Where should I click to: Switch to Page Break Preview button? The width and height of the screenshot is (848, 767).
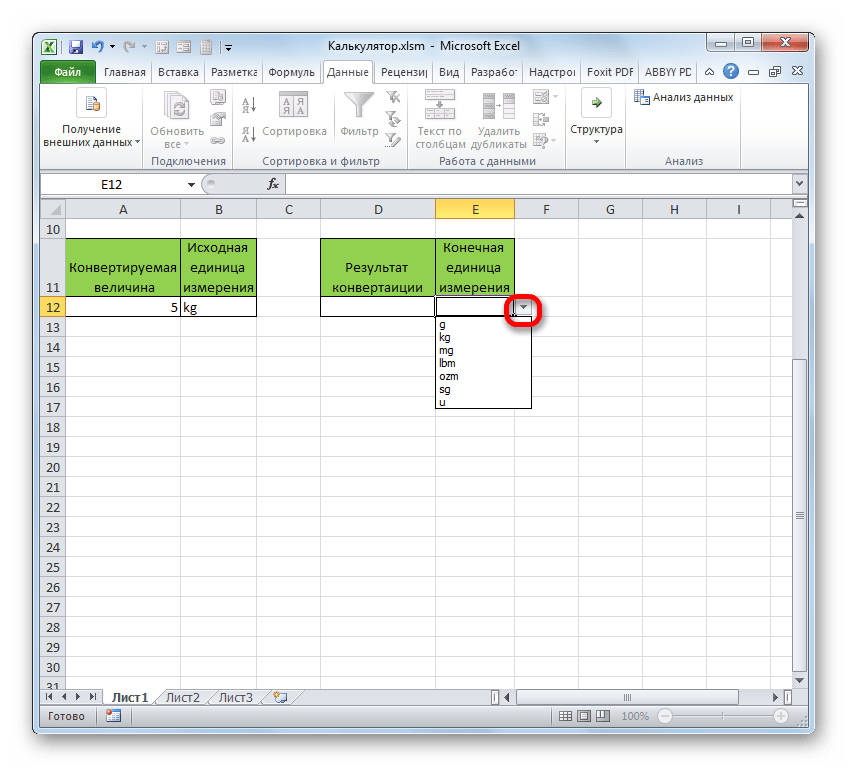click(x=602, y=716)
